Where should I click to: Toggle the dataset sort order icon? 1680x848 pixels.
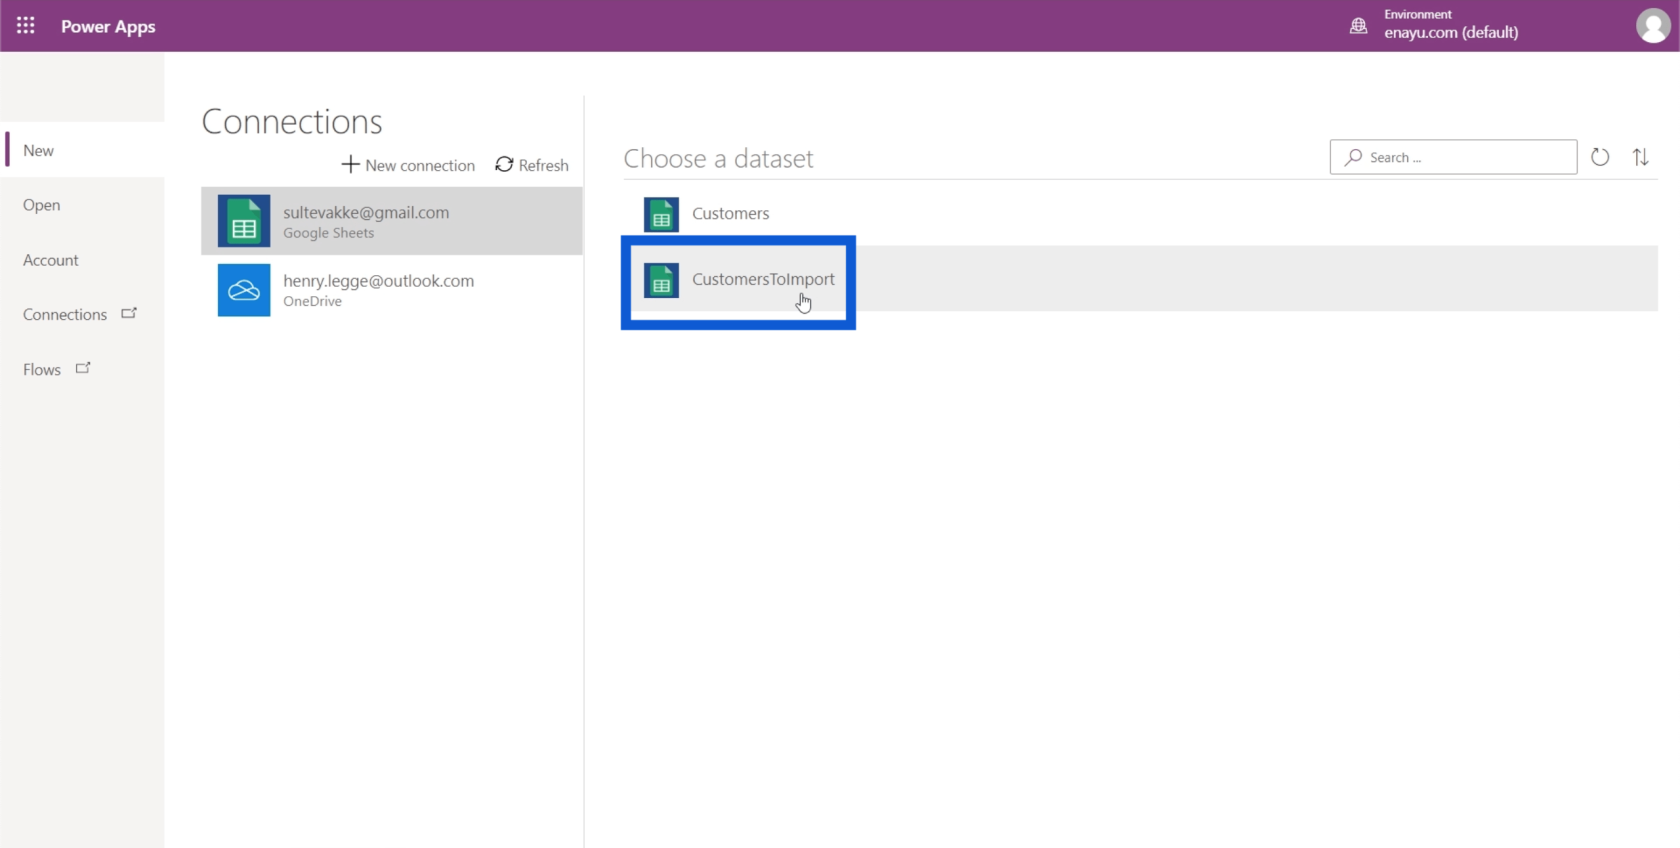(x=1640, y=157)
